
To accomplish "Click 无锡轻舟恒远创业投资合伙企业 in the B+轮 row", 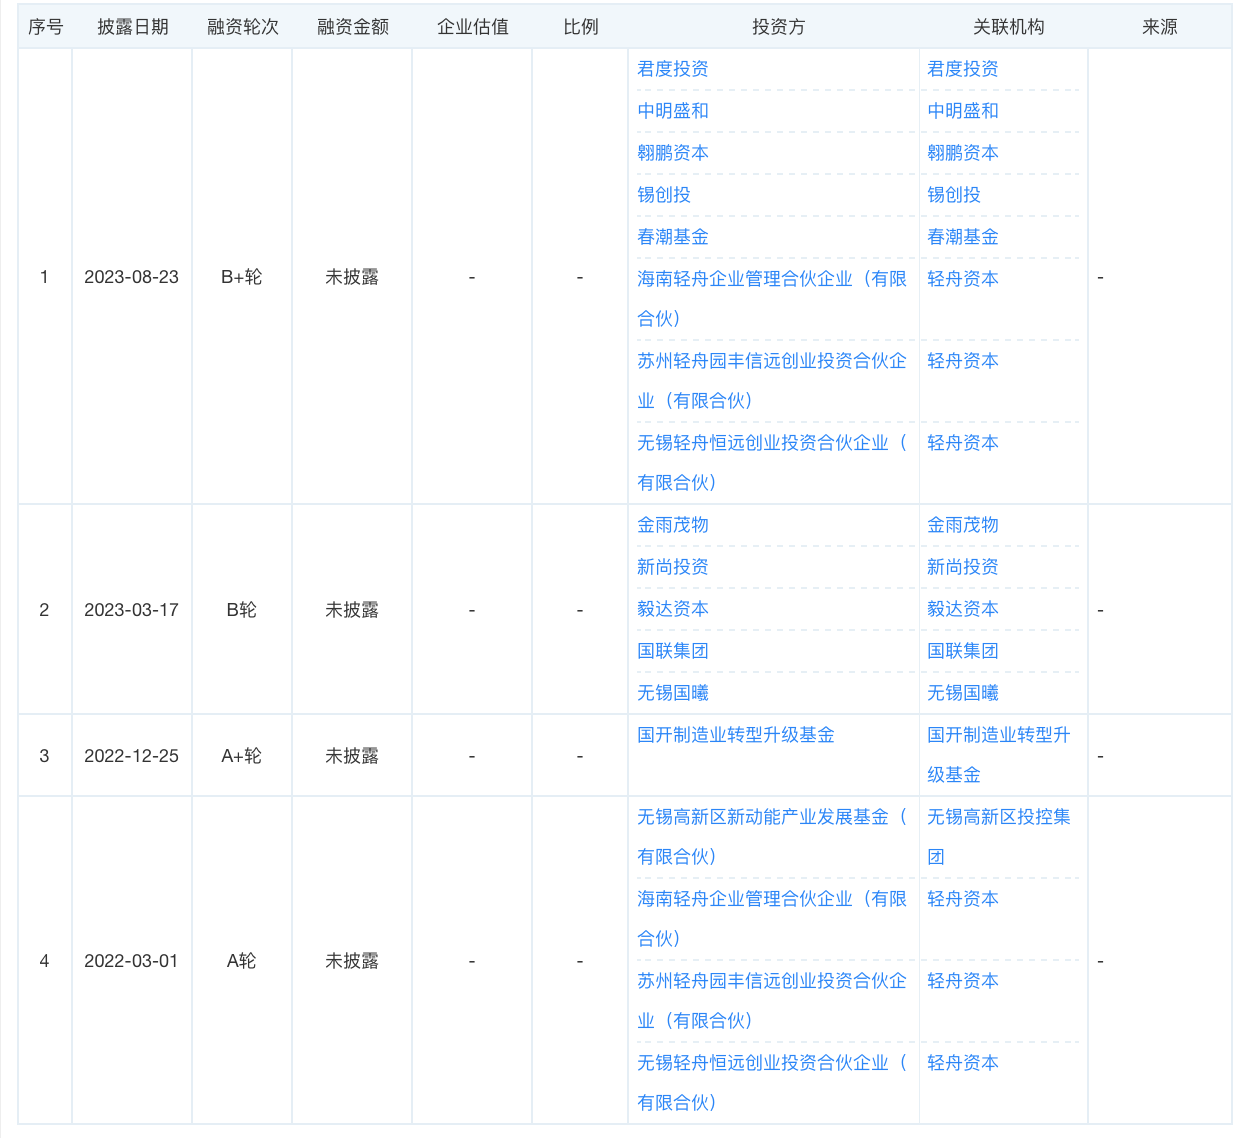I will click(772, 463).
